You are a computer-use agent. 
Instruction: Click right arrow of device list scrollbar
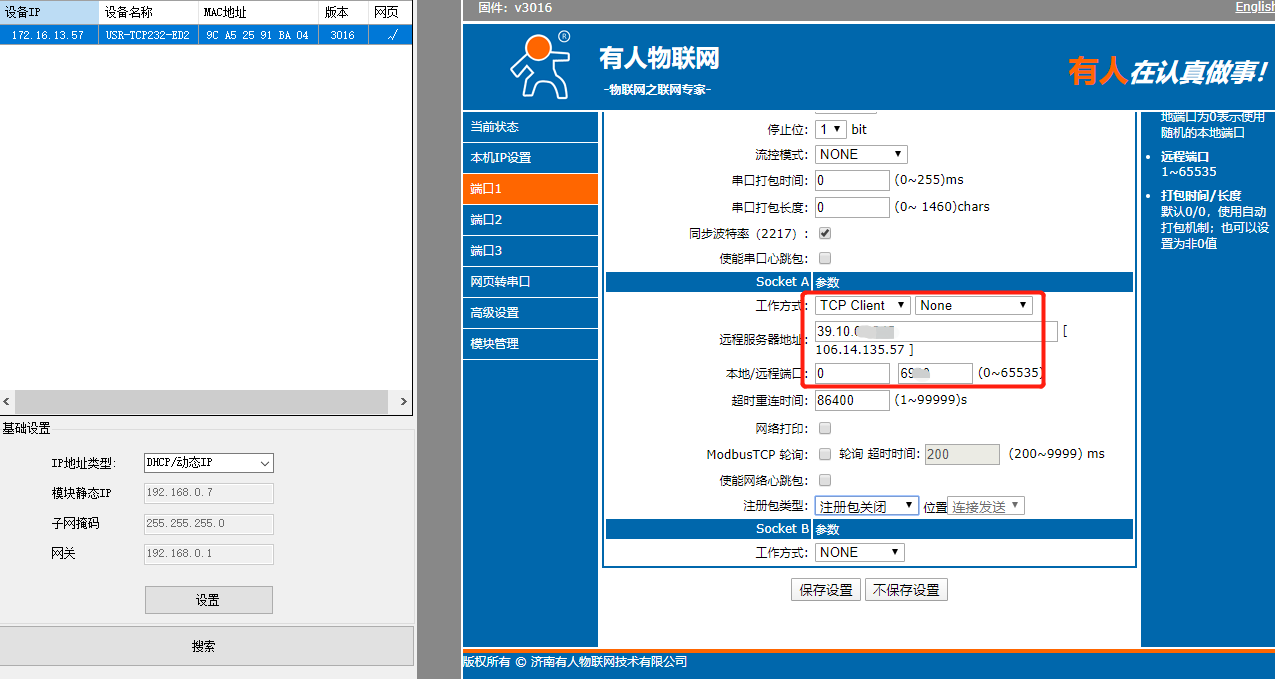click(404, 402)
